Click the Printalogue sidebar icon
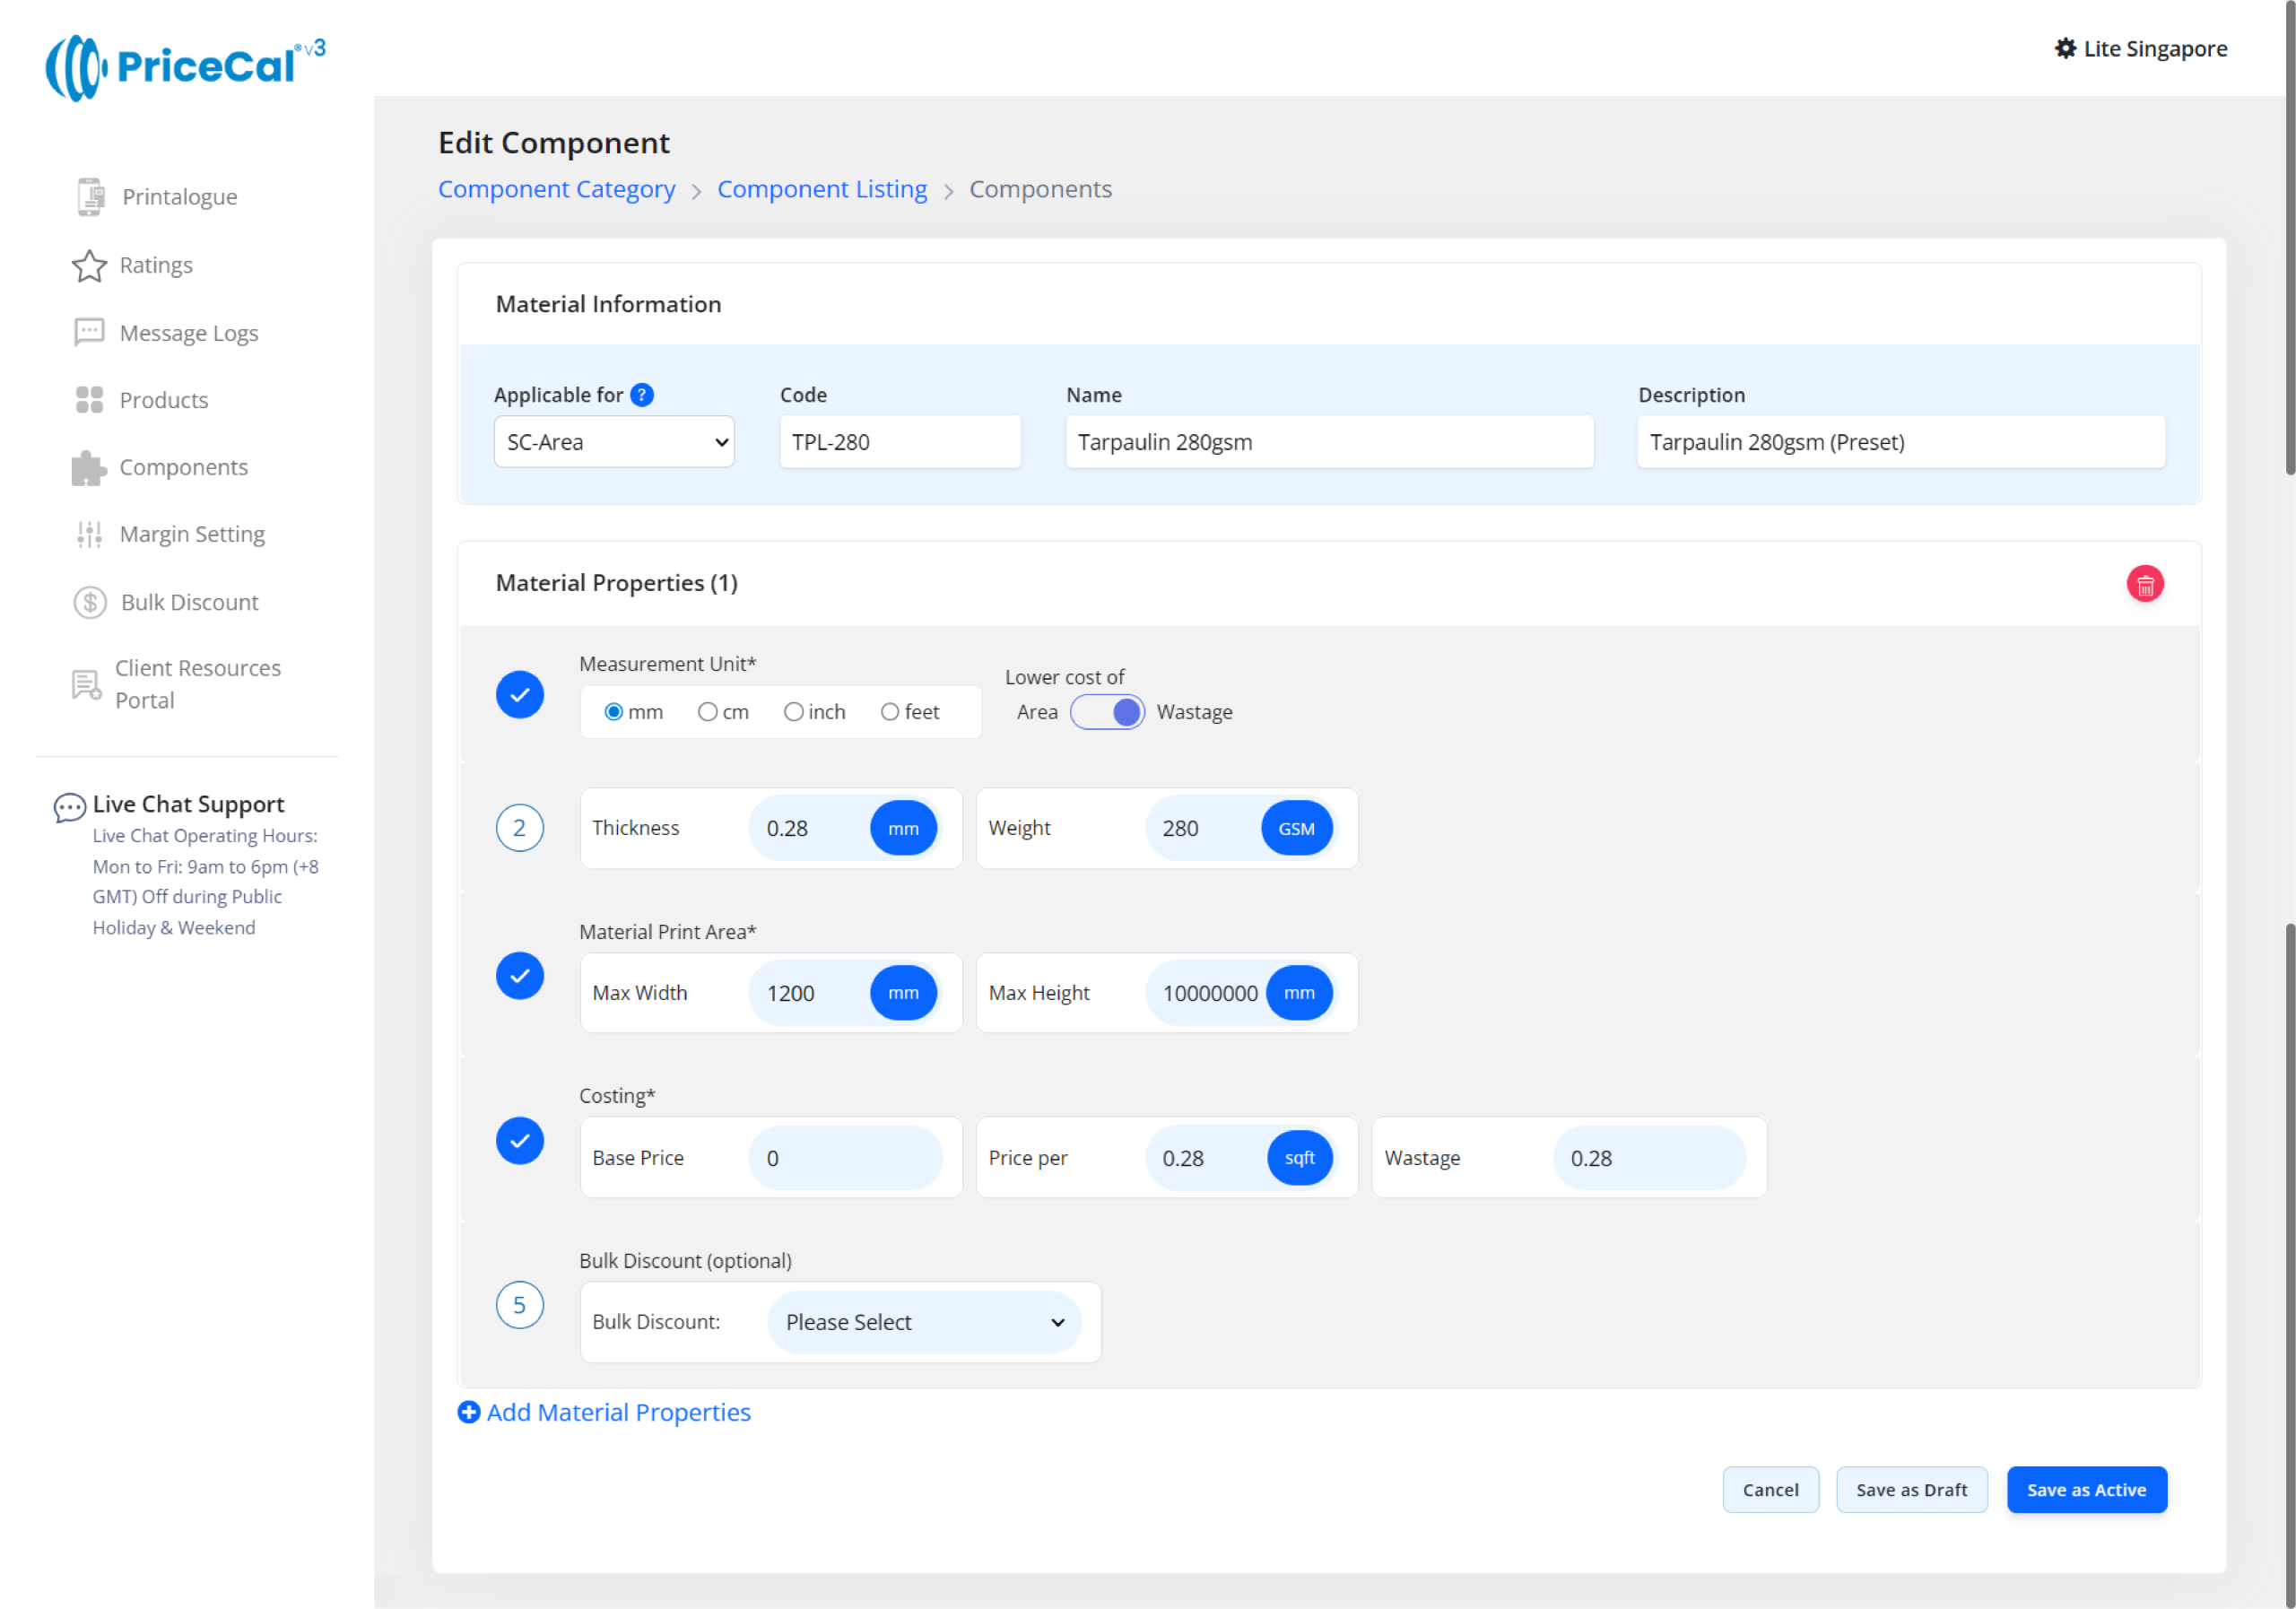Viewport: 2296px width, 1609px height. [x=90, y=197]
